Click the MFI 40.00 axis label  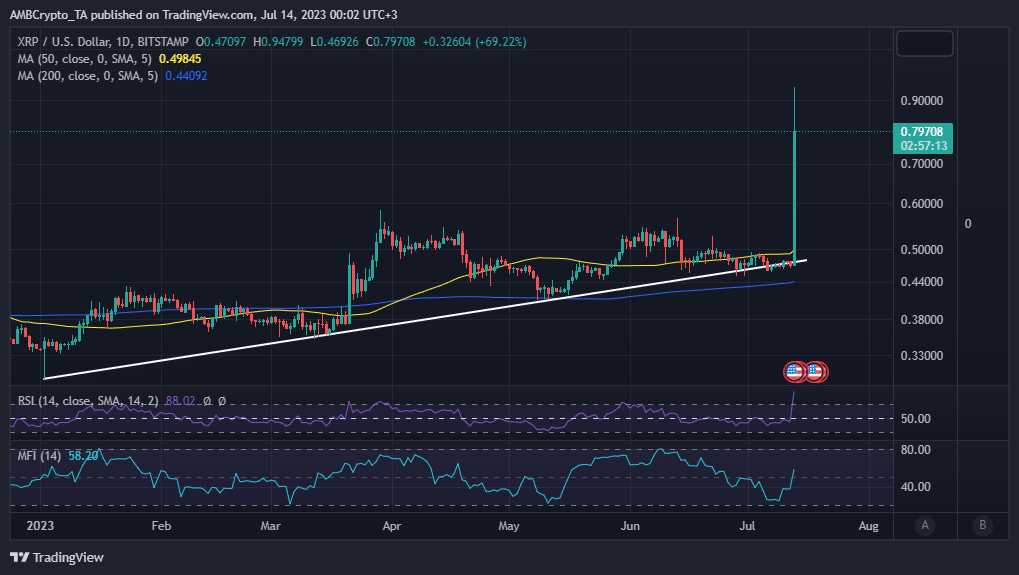point(916,487)
